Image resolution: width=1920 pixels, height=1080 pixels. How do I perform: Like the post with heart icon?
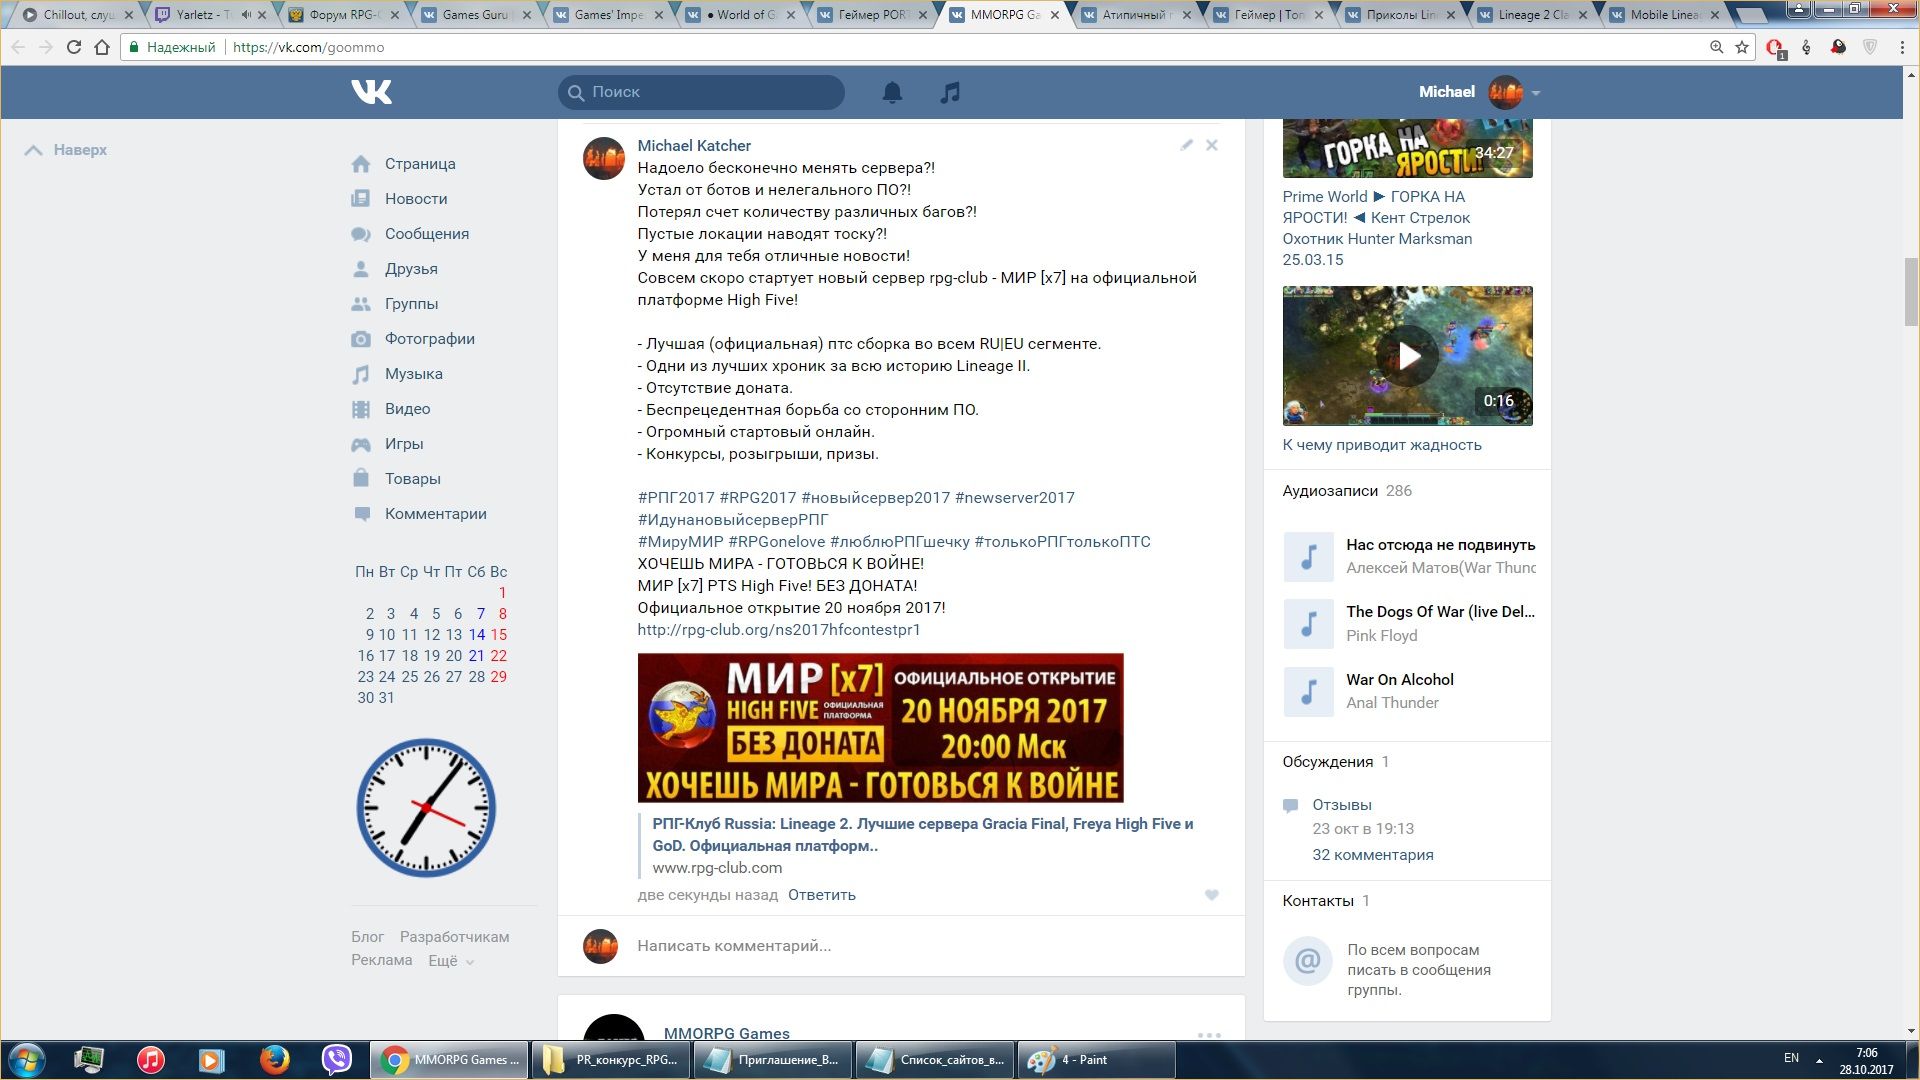[x=1211, y=895]
